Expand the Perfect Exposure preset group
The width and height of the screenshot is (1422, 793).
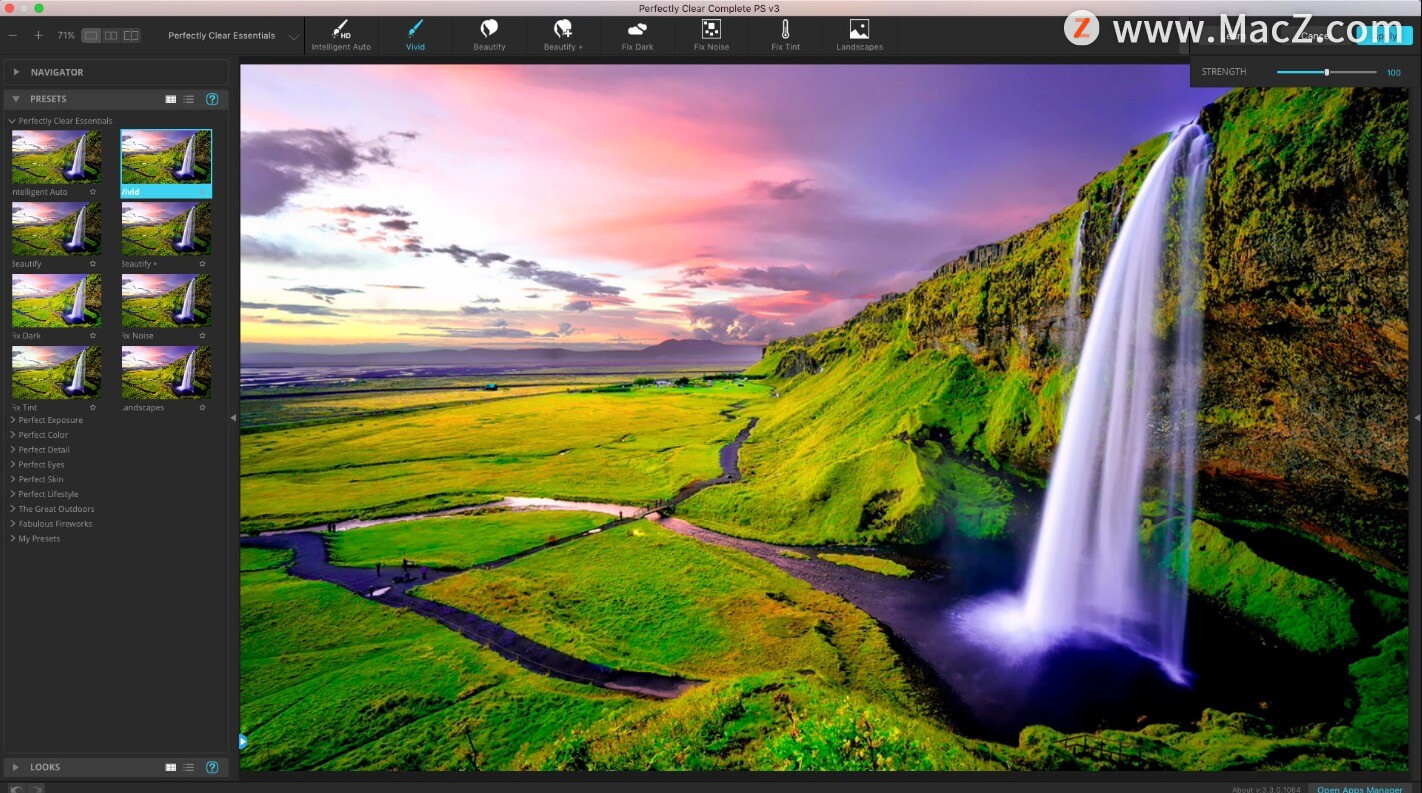click(12, 420)
